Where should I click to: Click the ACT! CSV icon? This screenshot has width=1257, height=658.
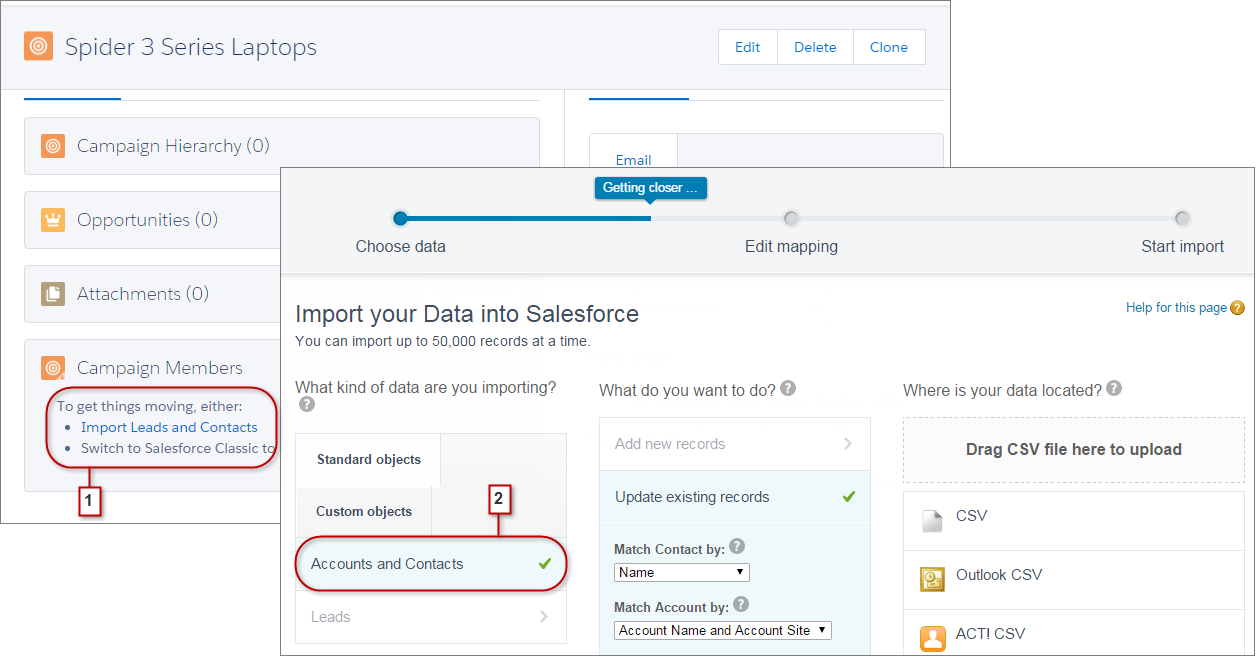click(x=932, y=638)
